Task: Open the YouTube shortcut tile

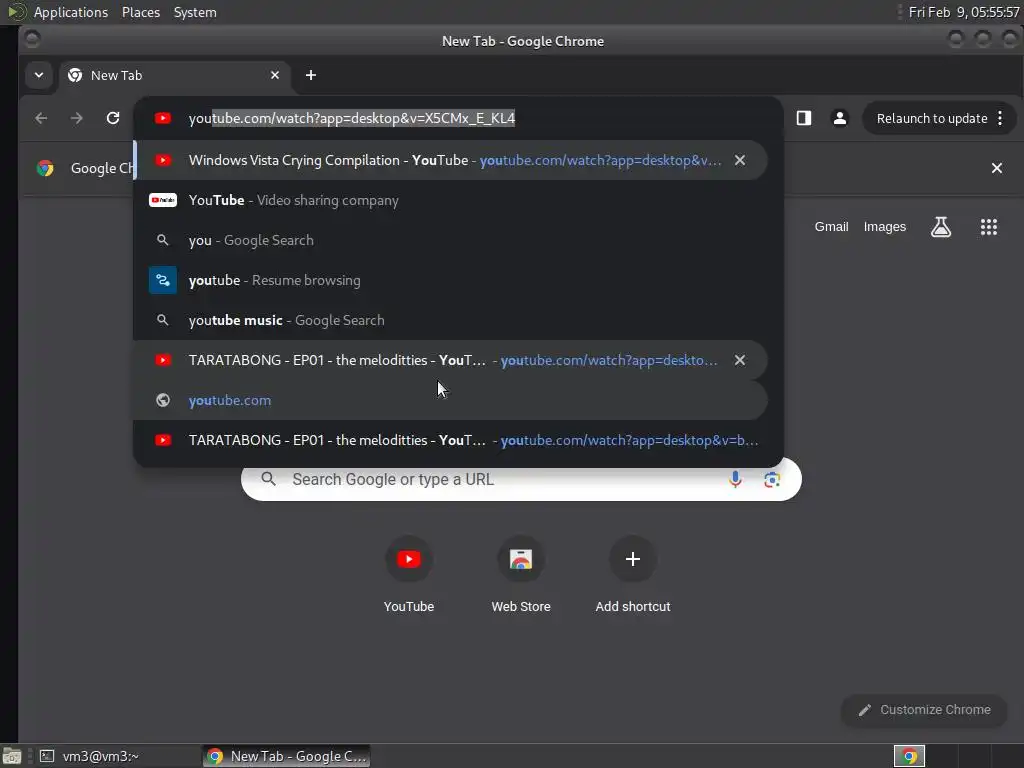Action: [409, 575]
